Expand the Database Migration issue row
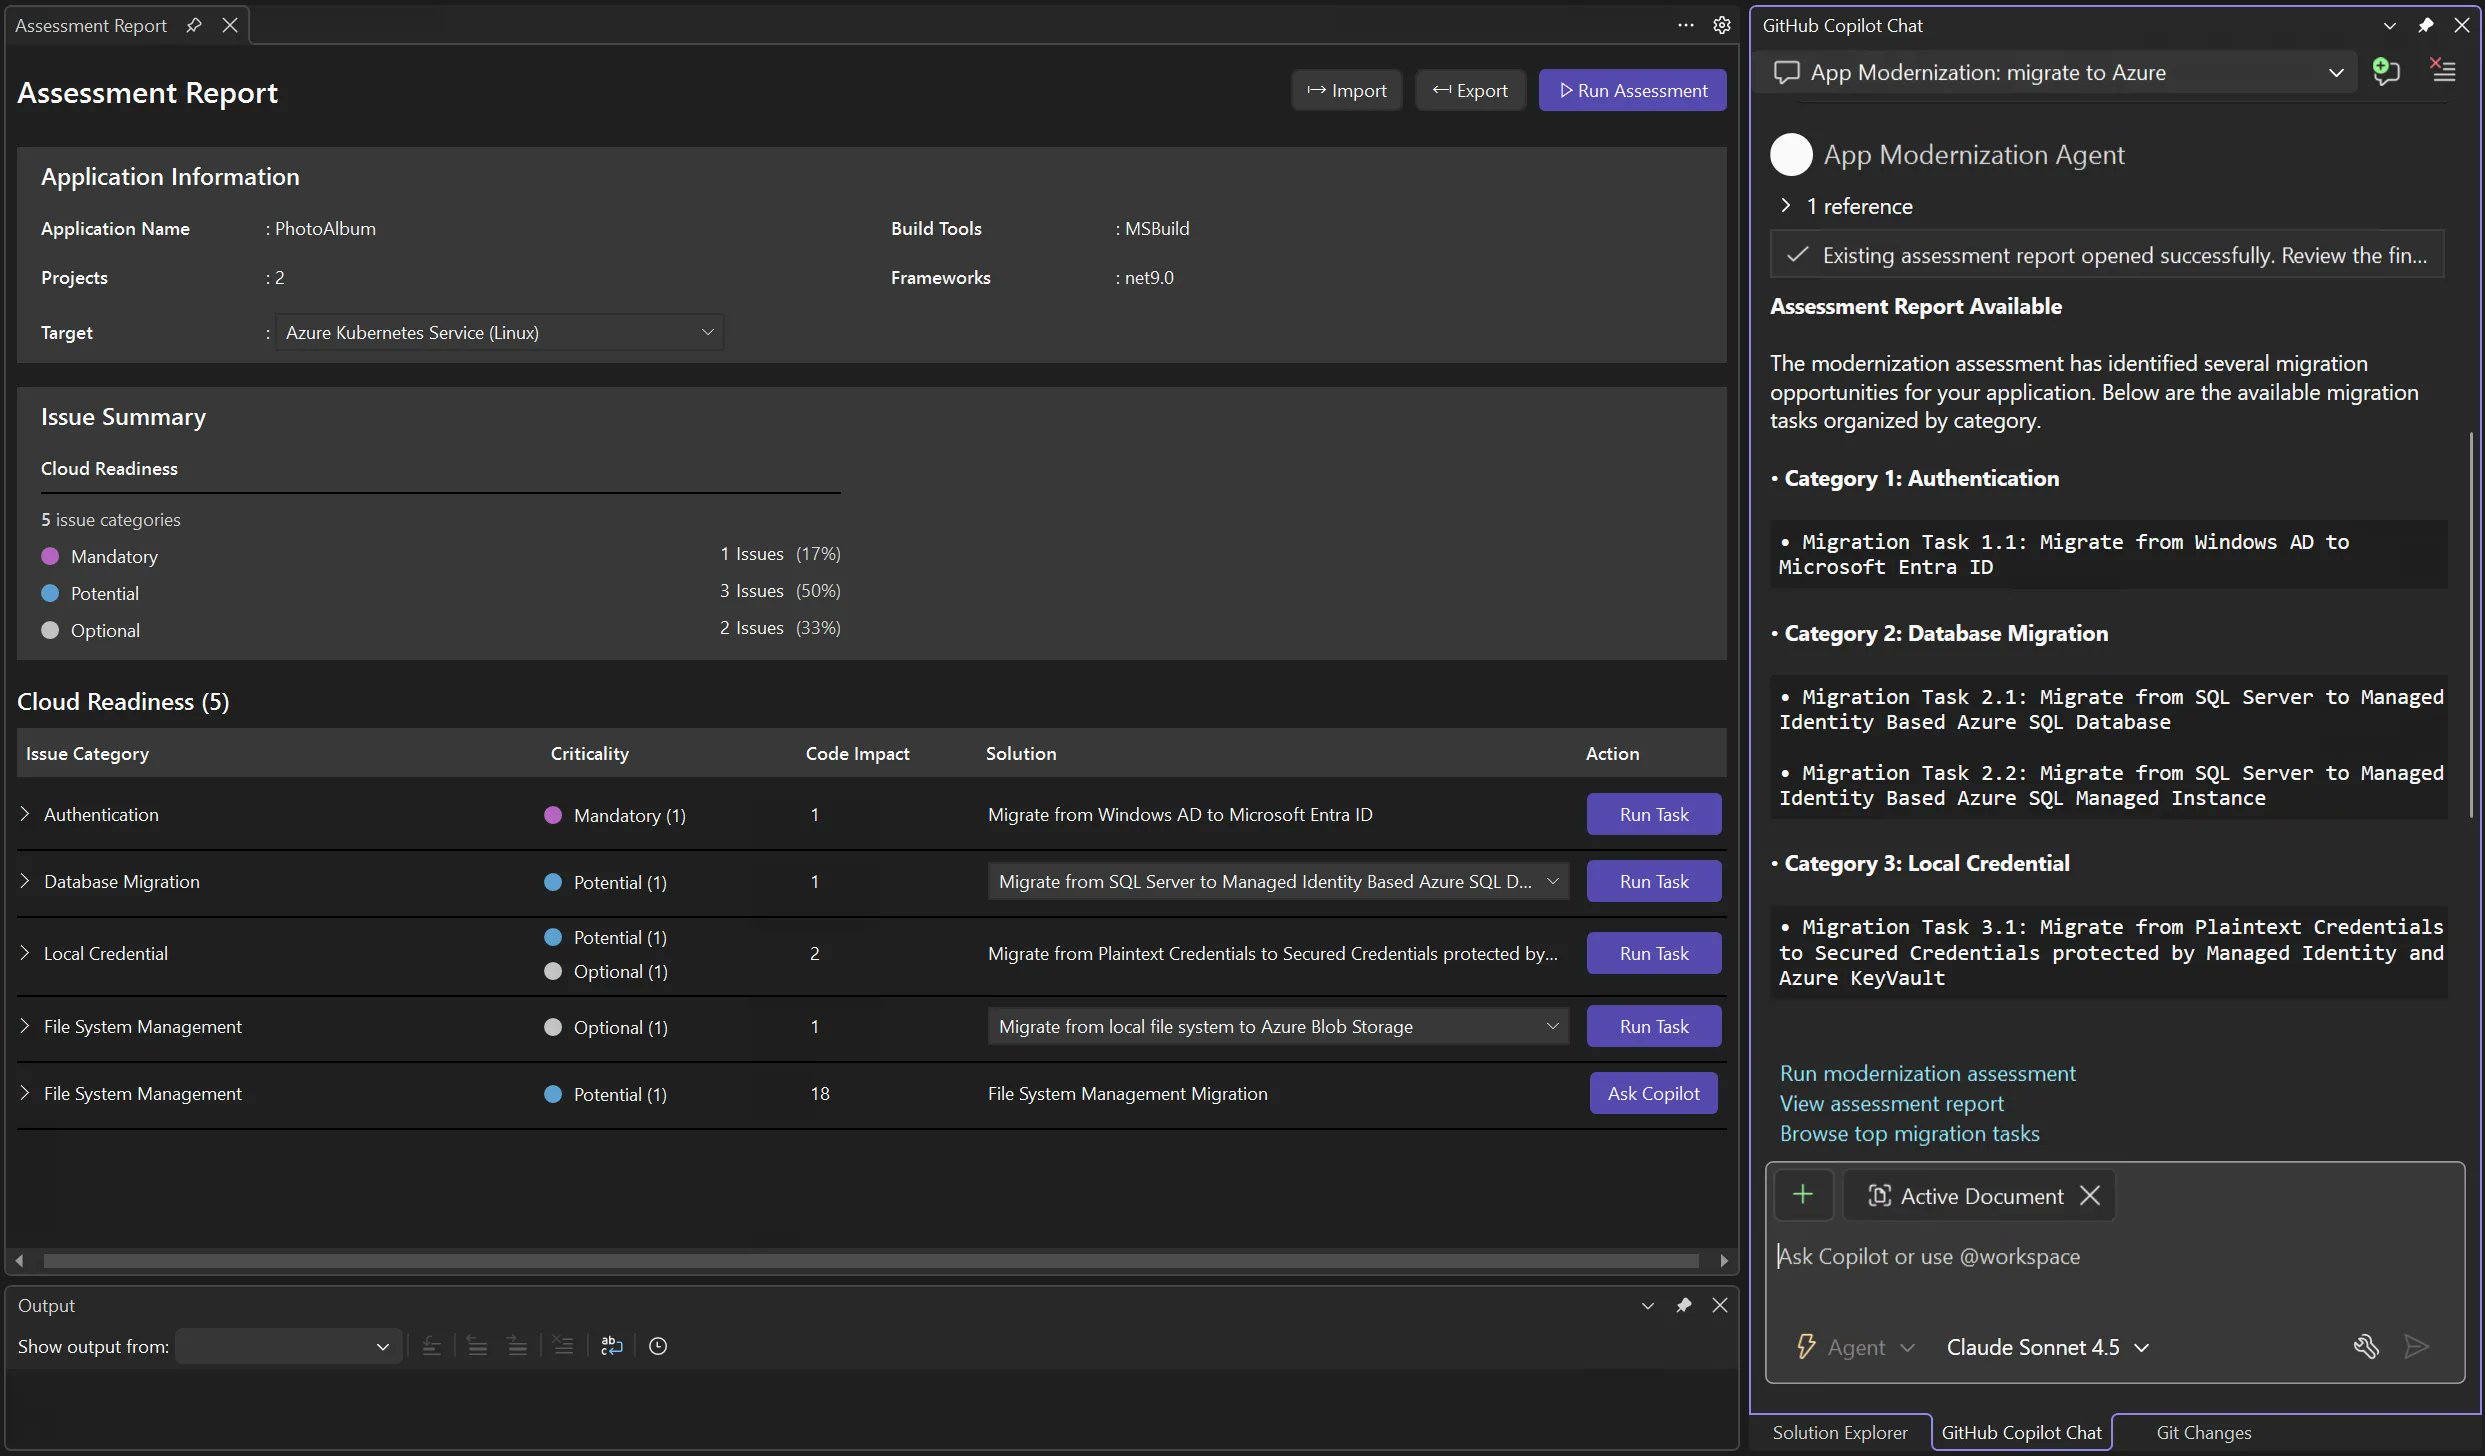This screenshot has width=2485, height=1456. coord(25,881)
